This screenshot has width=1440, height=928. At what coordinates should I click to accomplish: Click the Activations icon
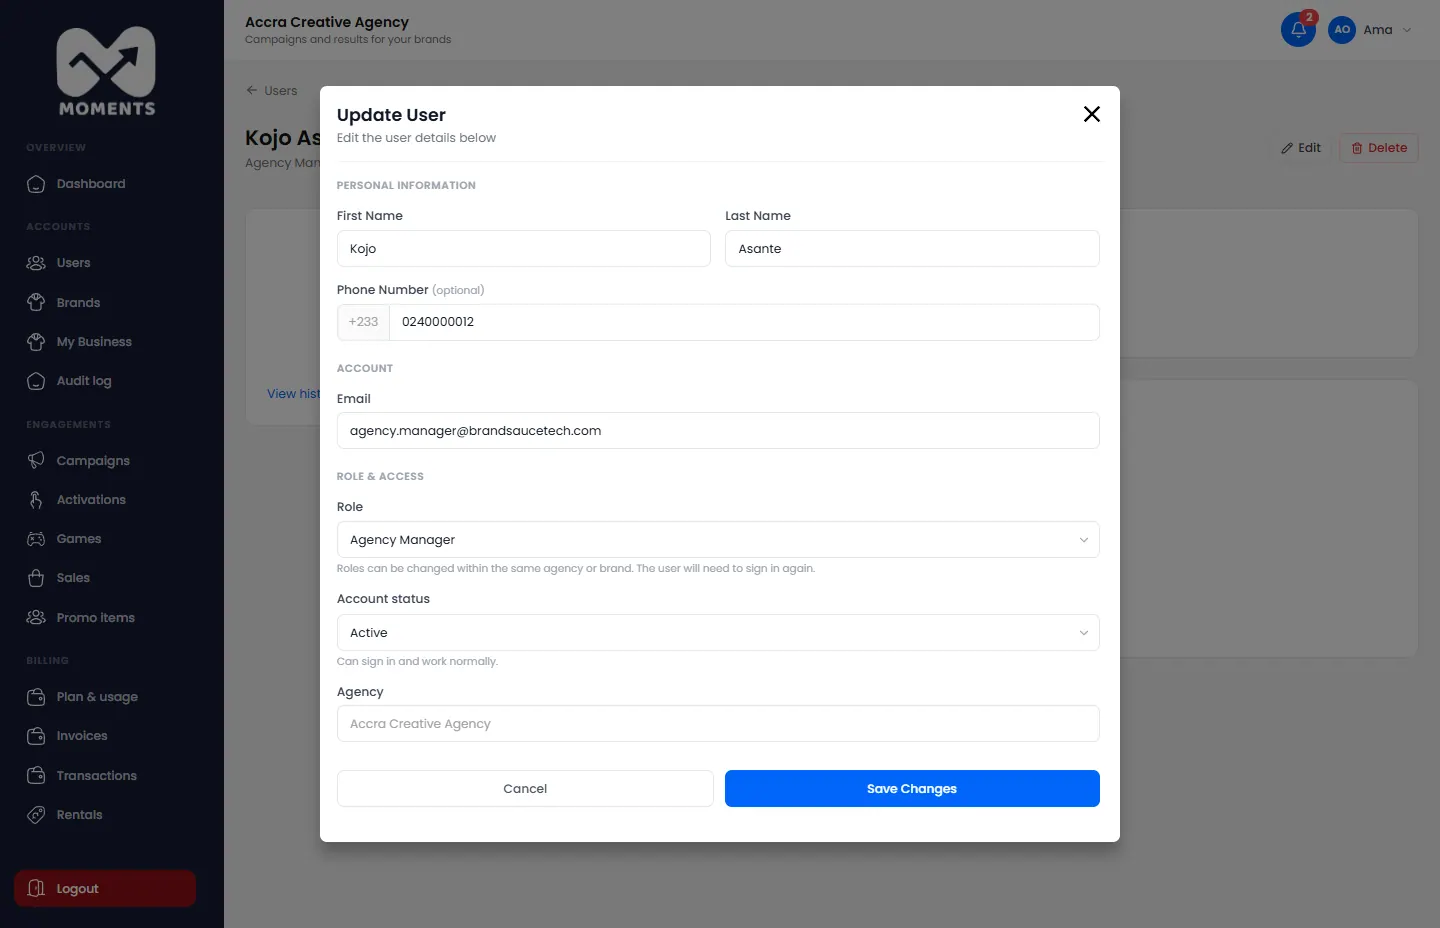[36, 500]
